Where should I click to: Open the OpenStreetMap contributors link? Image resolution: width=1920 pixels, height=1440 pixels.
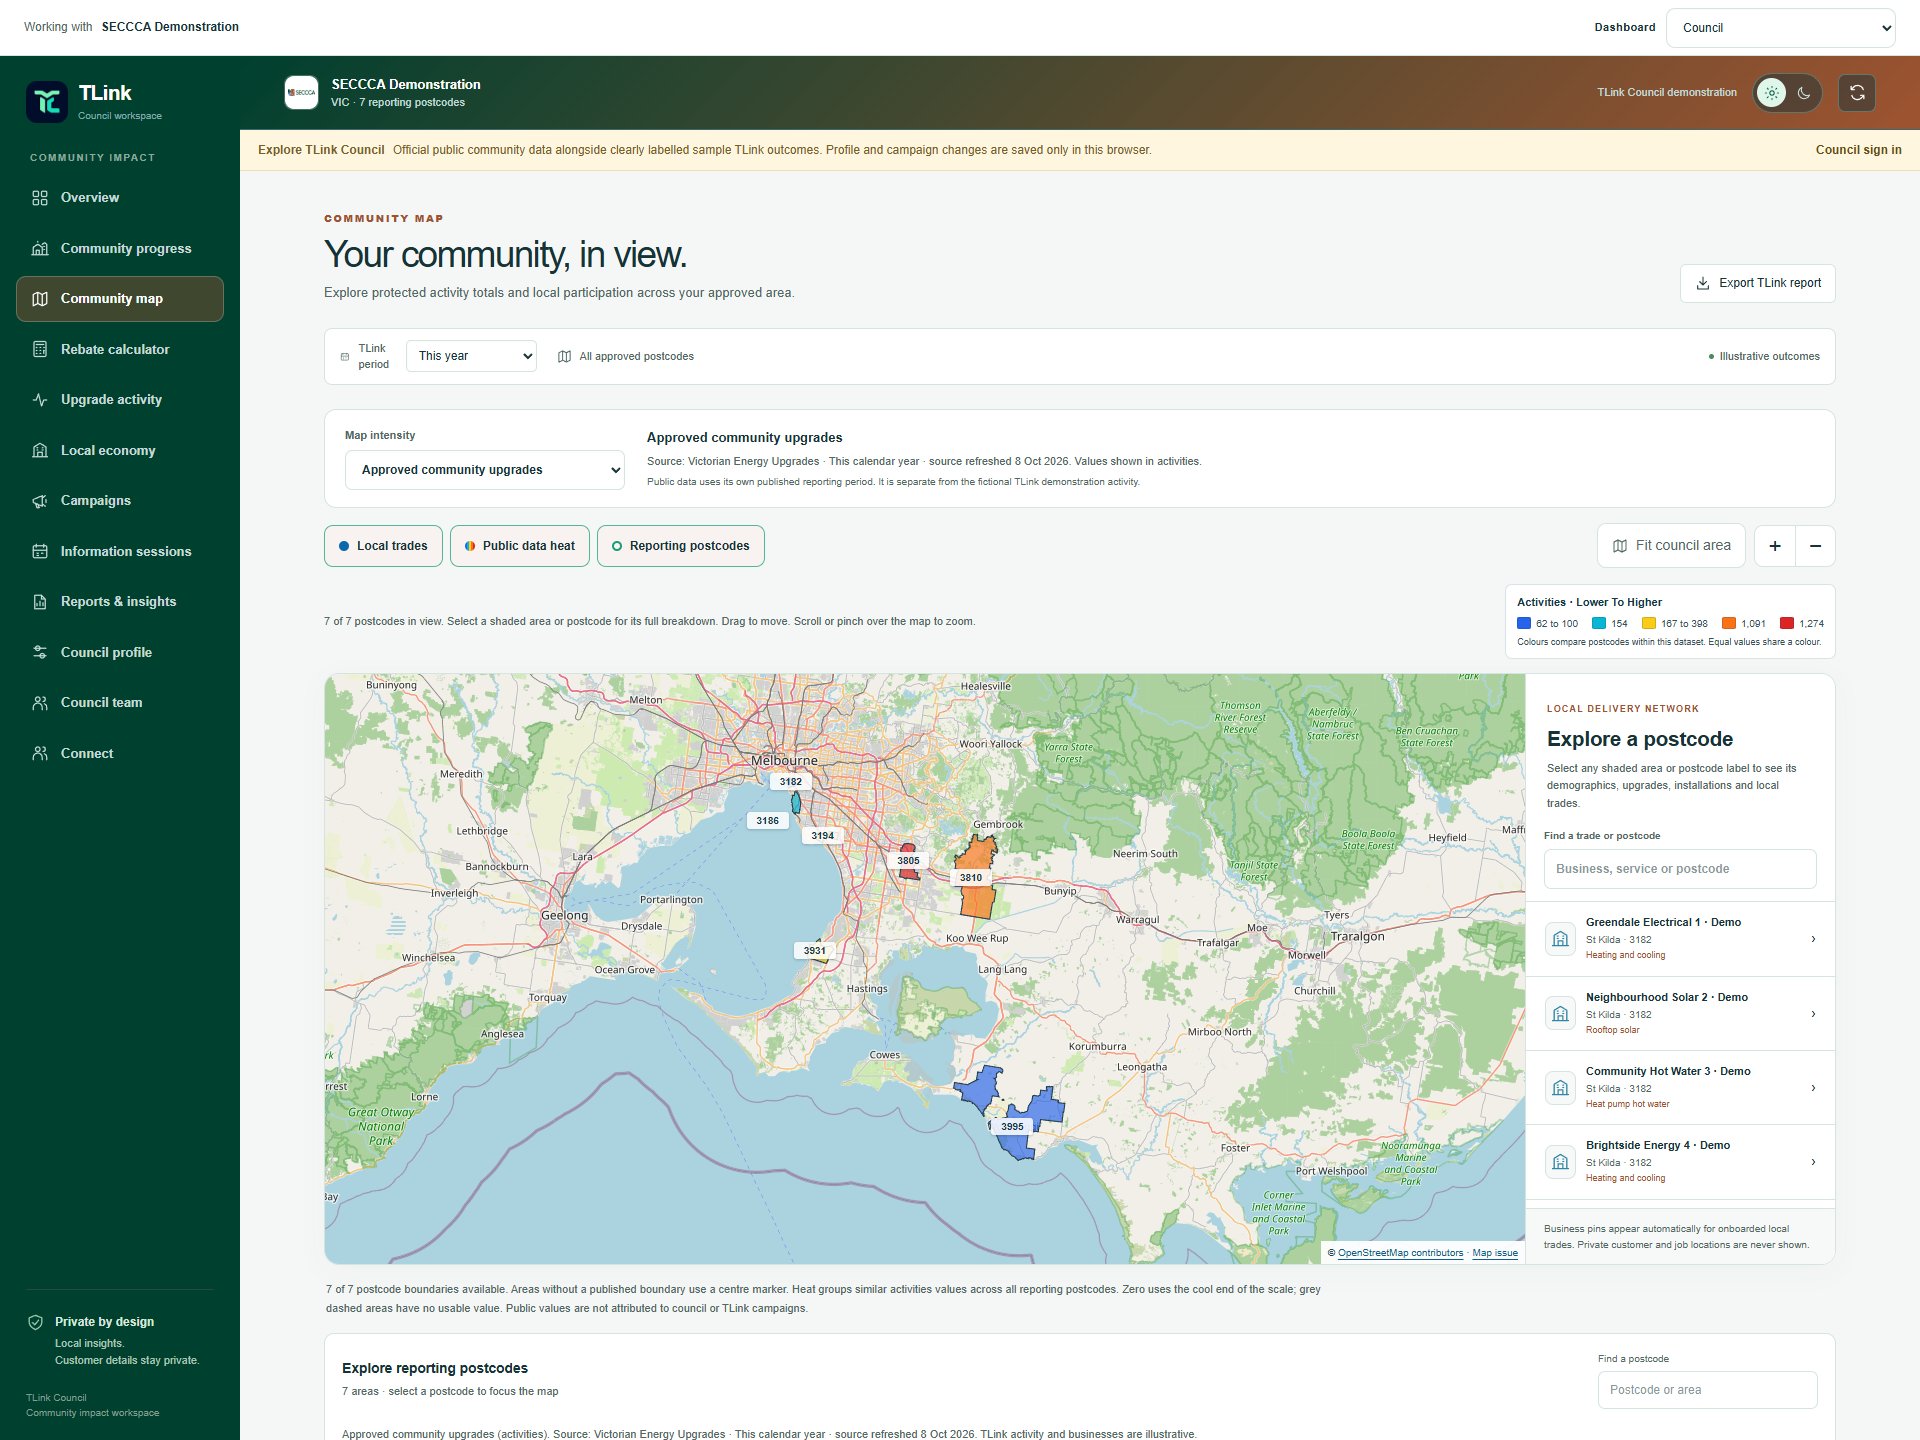point(1400,1253)
